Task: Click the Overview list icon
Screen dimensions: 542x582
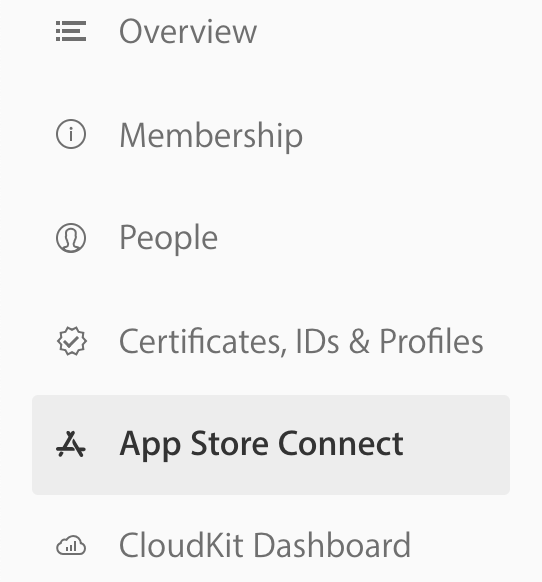Action: (71, 31)
